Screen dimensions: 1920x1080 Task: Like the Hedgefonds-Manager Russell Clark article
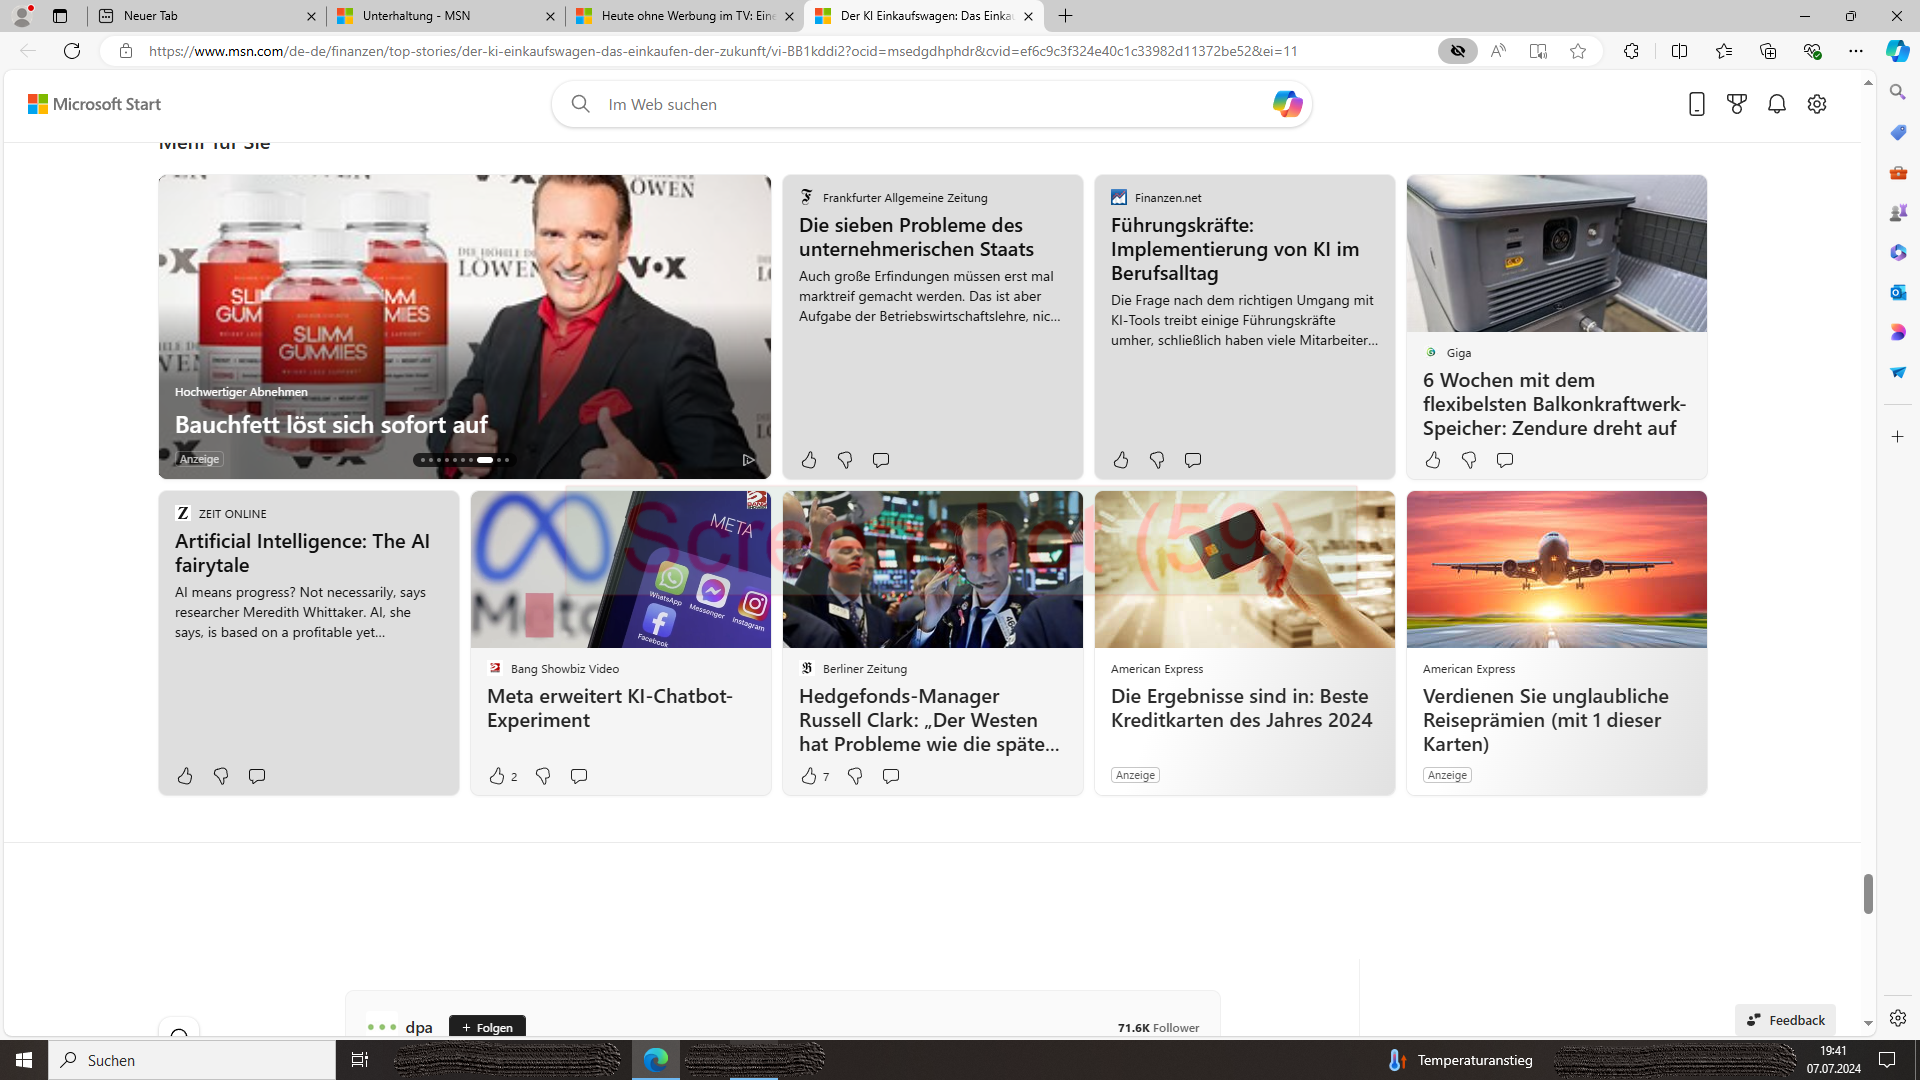tap(808, 776)
